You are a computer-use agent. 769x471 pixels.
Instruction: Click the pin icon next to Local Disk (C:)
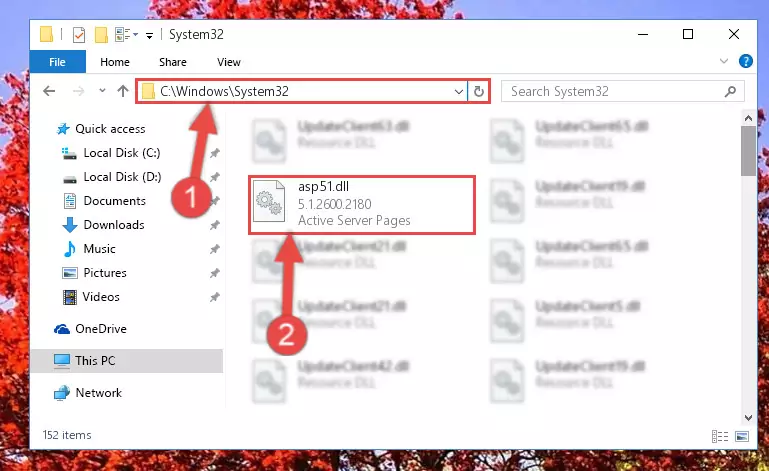(x=214, y=154)
